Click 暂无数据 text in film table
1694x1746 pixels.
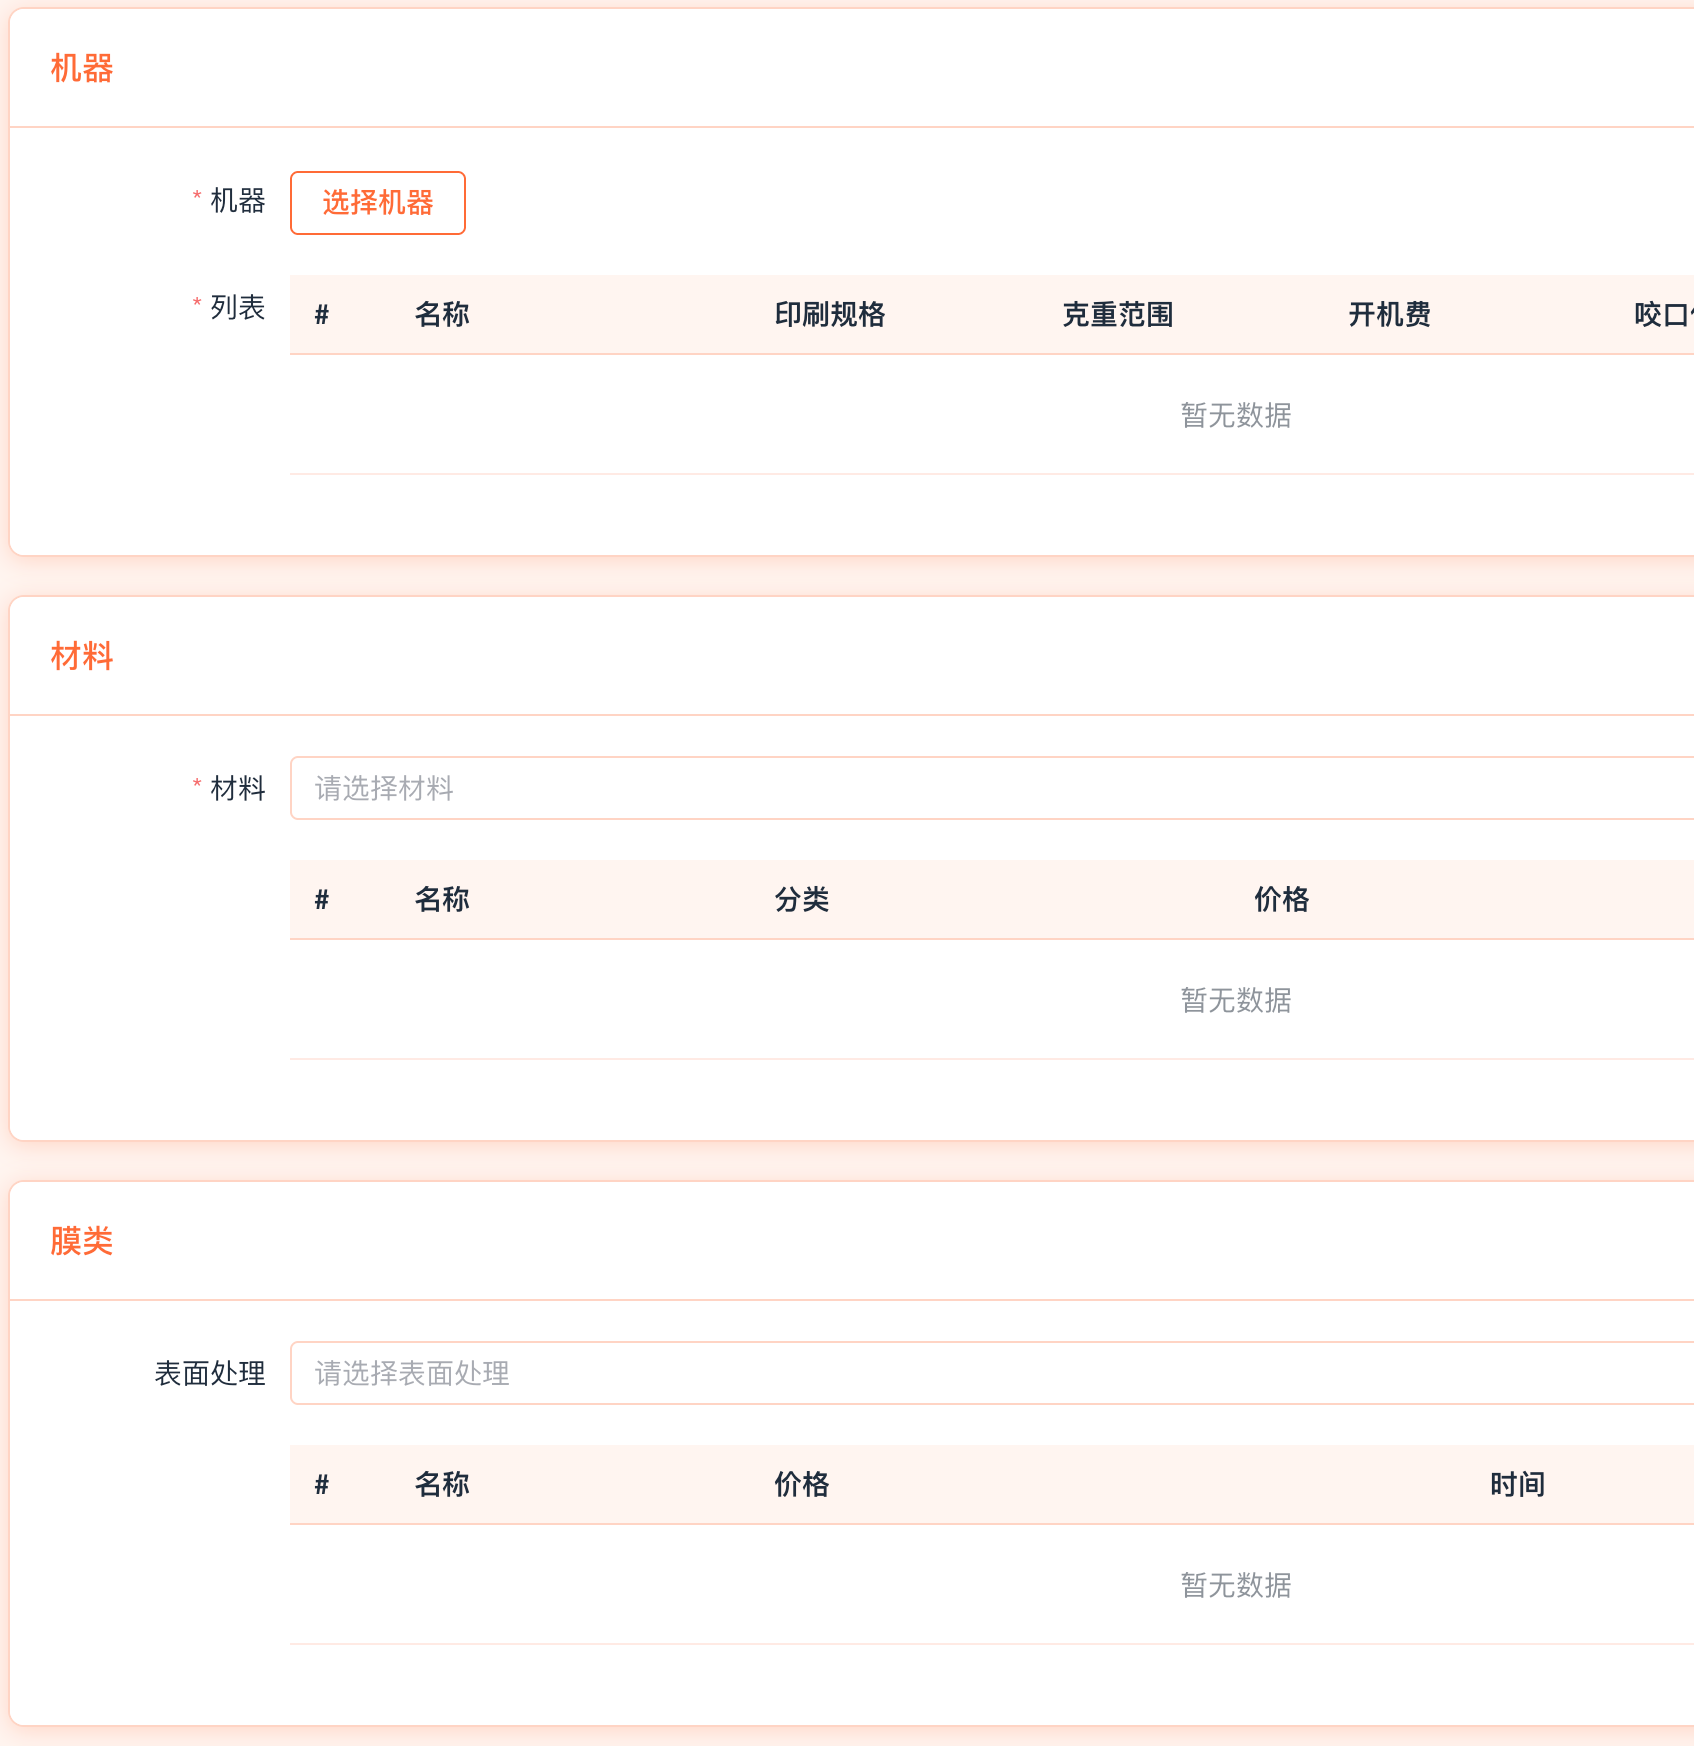tap(1236, 1585)
